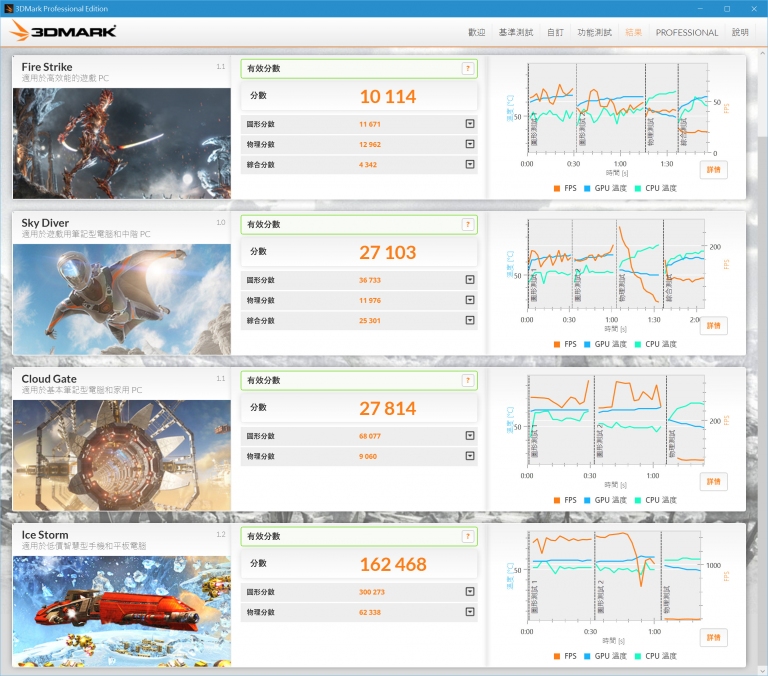768x676 pixels.
Task: Click the Cloud Gate score 27 814
Action: (388, 408)
